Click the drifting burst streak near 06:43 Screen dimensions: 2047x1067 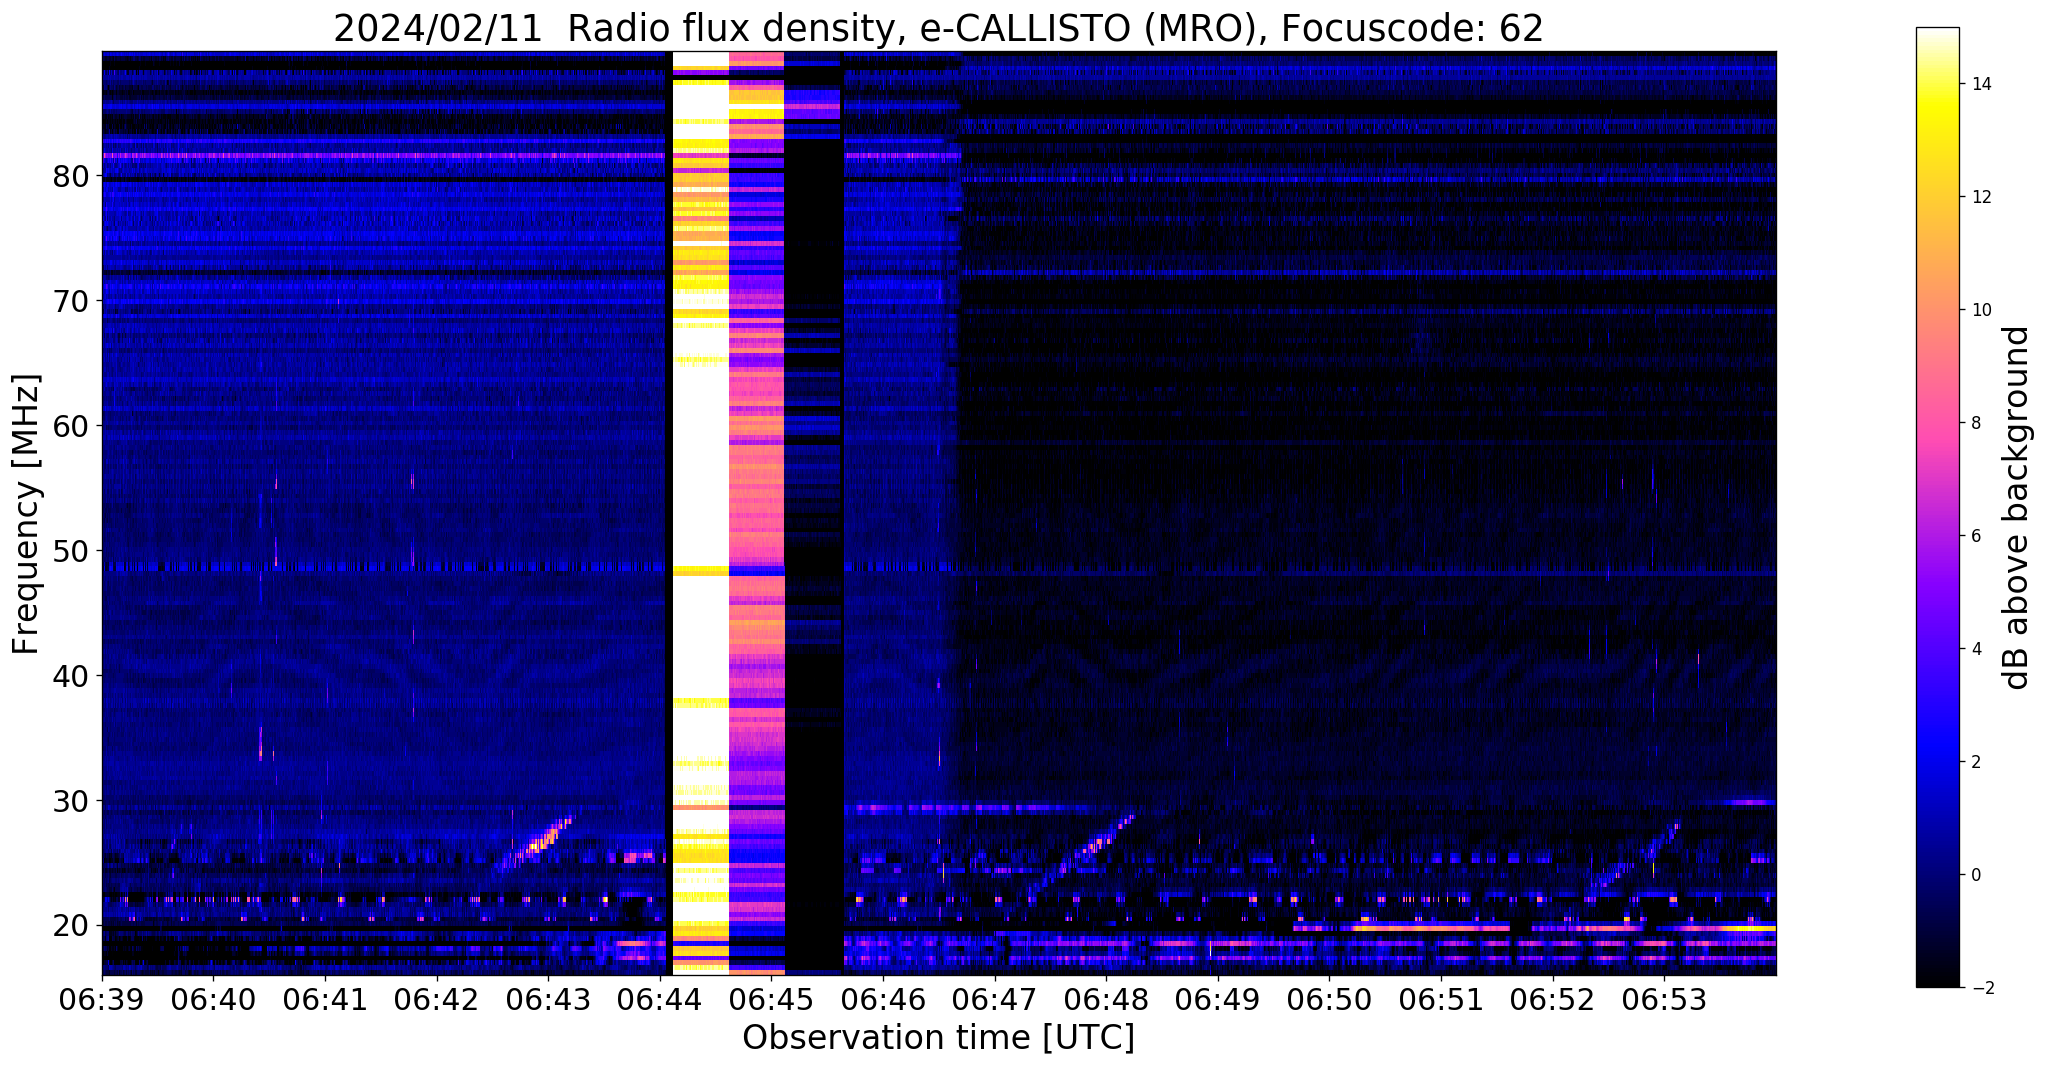coord(534,846)
